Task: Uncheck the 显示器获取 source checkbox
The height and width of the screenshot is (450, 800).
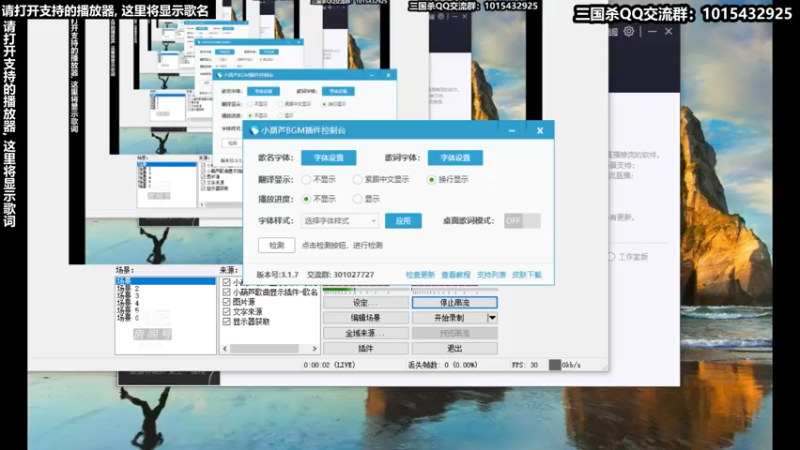Action: point(227,321)
